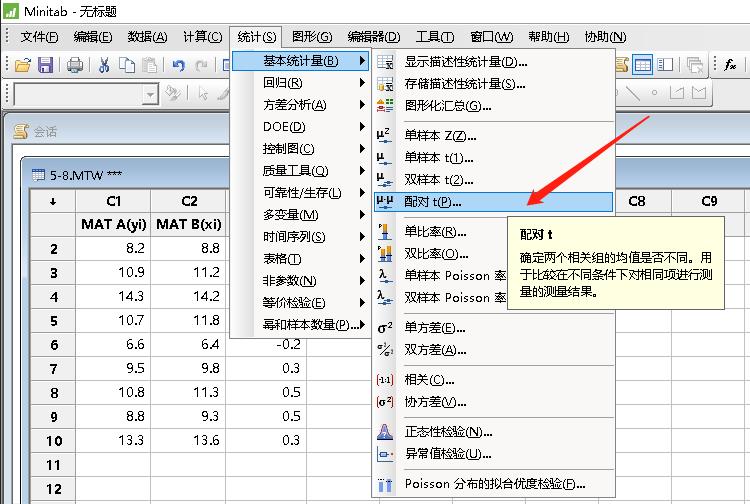Activate the worksheet grid toolbar icon
The image size is (750, 504).
(642, 65)
